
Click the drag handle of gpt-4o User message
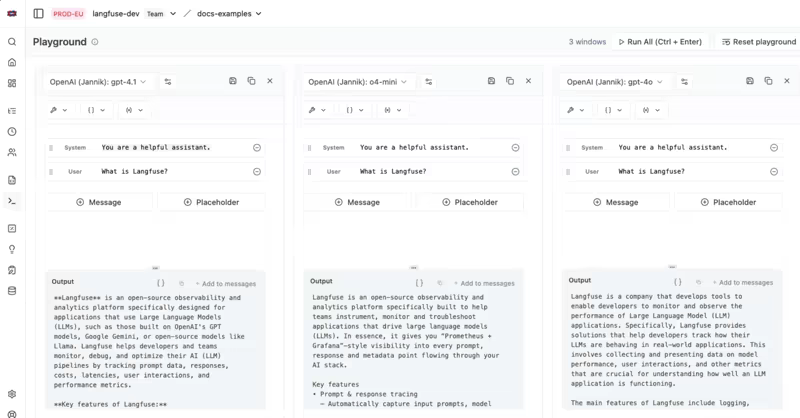568,171
